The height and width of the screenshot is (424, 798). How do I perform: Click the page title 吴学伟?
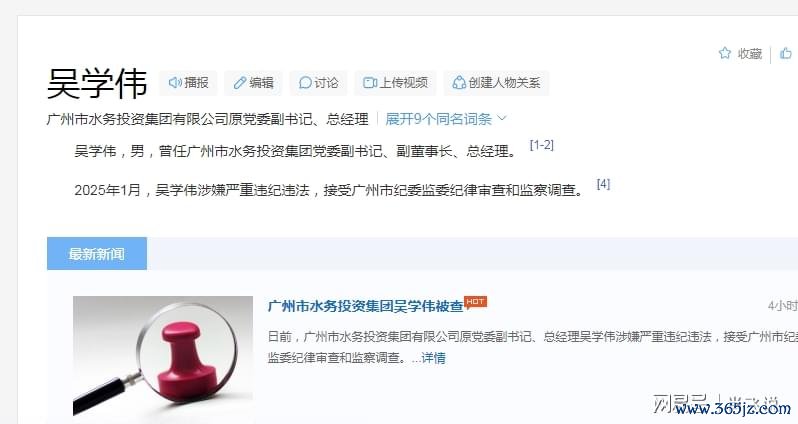tap(97, 83)
